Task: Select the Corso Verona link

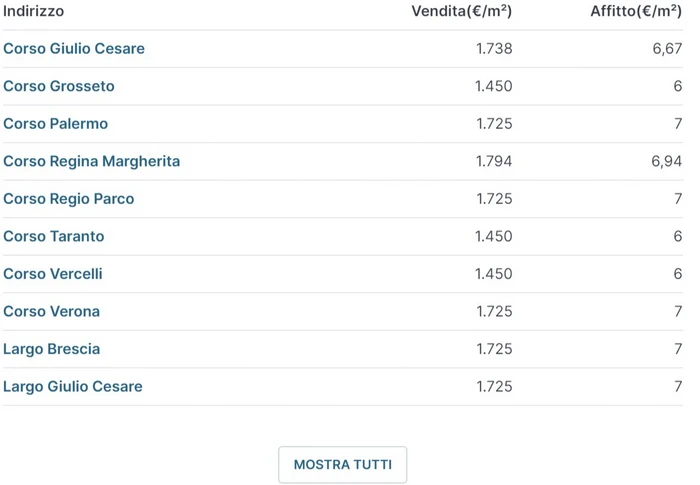Action: [52, 312]
